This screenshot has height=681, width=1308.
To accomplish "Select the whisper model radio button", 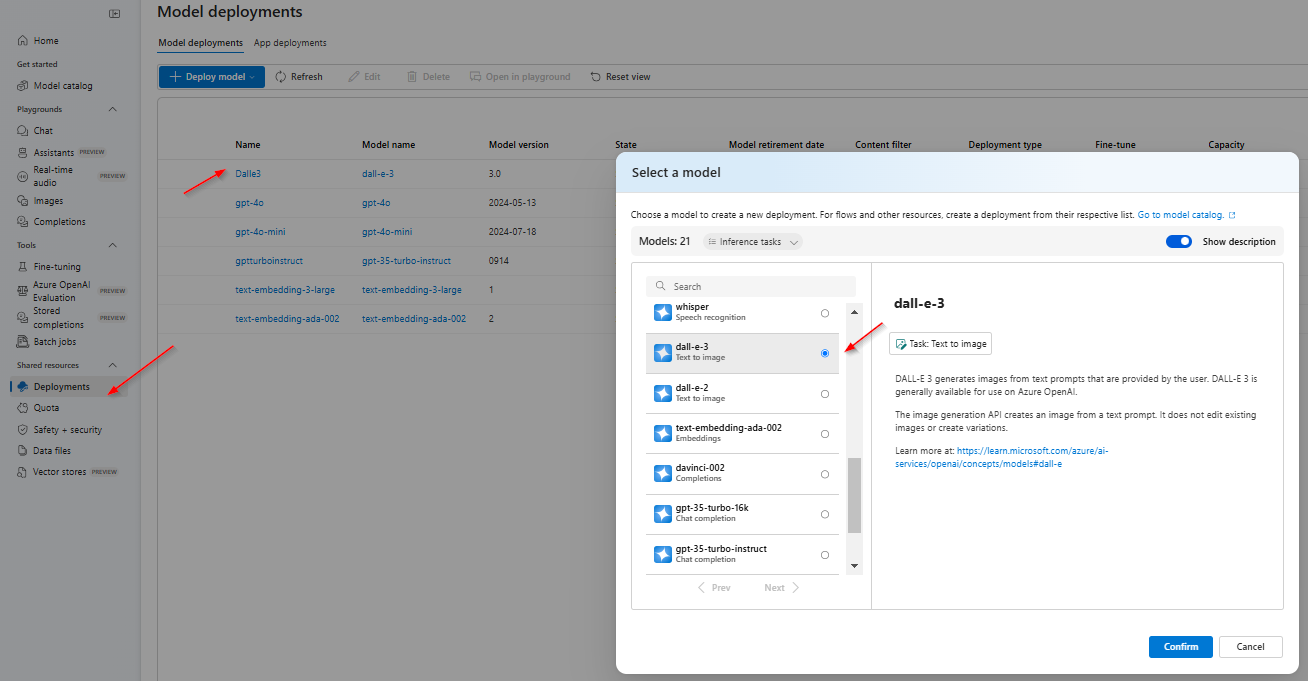I will click(824, 312).
